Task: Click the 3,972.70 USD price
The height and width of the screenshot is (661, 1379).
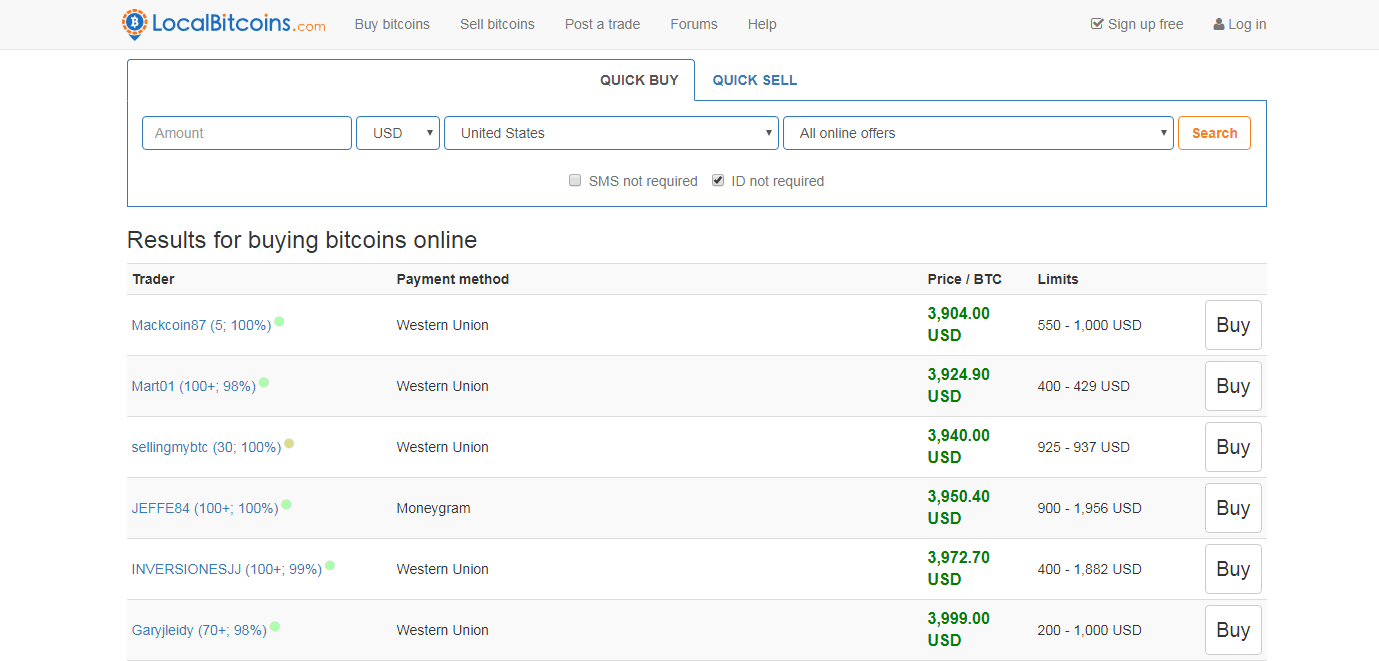Action: click(x=959, y=568)
